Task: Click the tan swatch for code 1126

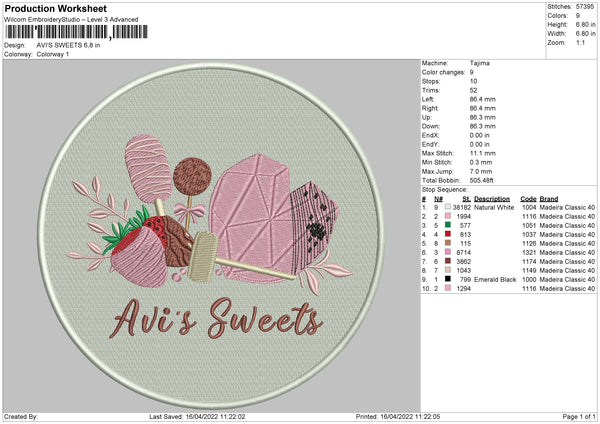Action: tap(448, 243)
